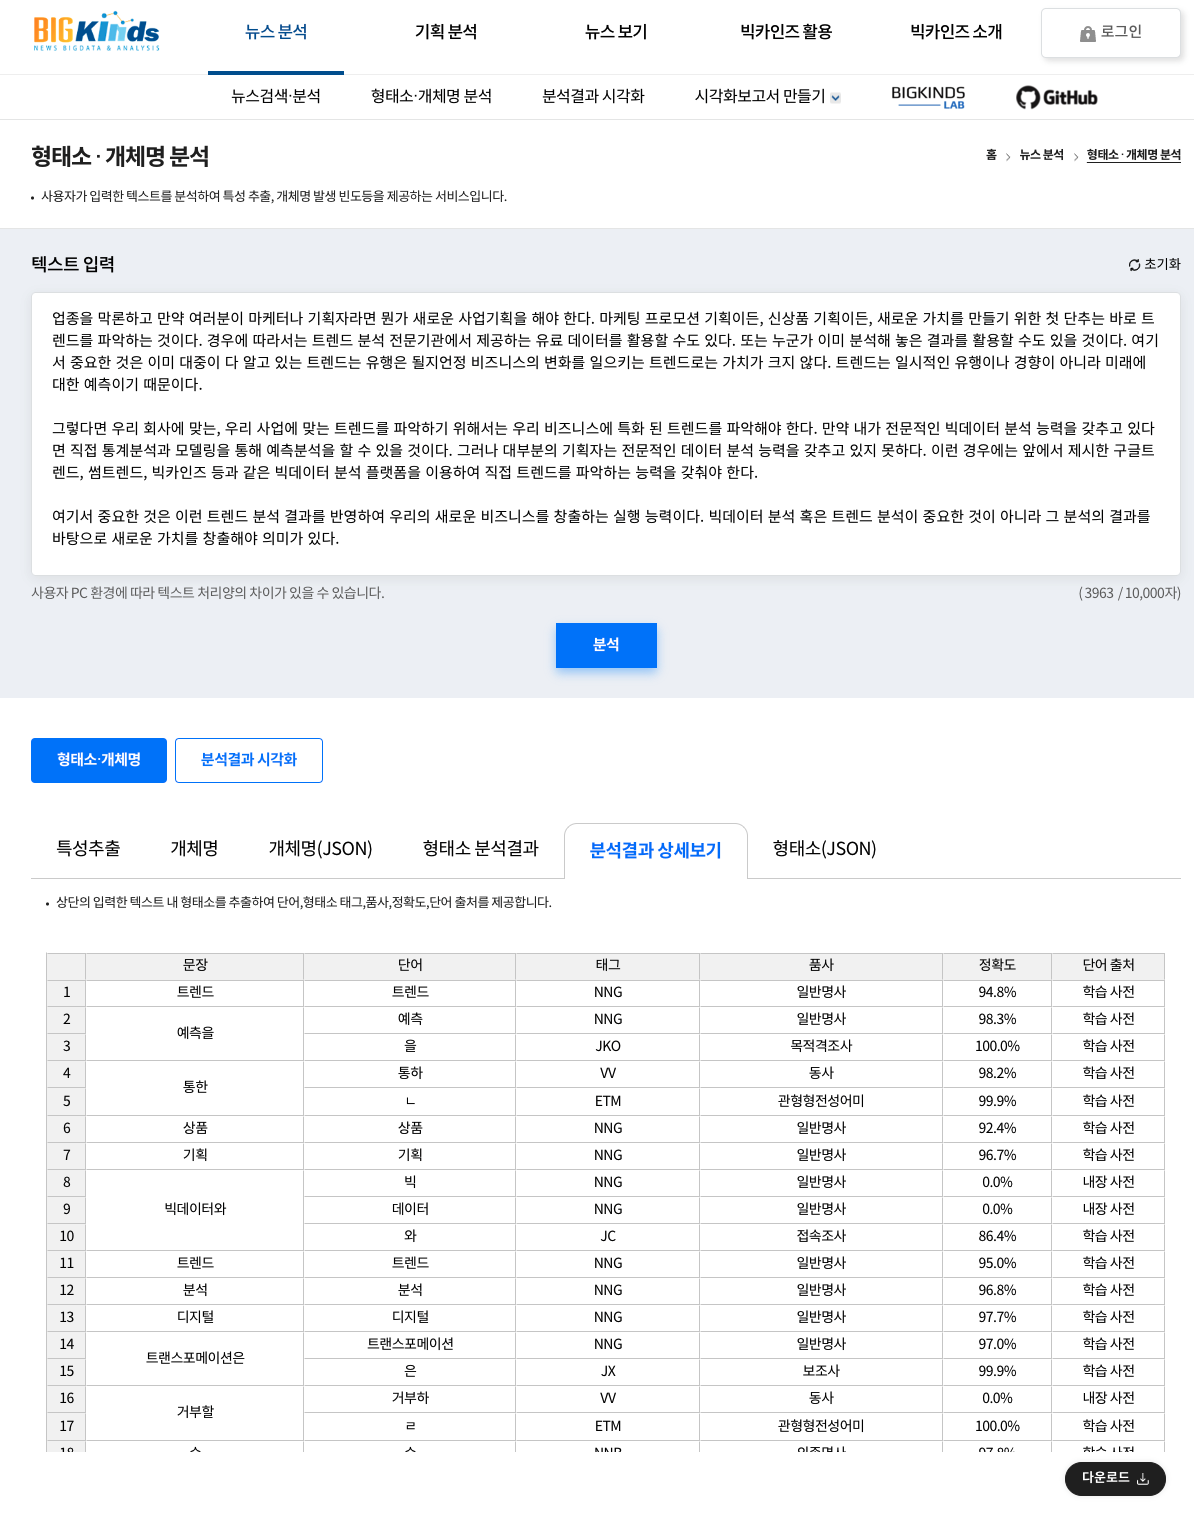This screenshot has height=1516, width=1194.
Task: Expand the 시각화보고서 만들기 dropdown chevron
Action: point(837,98)
